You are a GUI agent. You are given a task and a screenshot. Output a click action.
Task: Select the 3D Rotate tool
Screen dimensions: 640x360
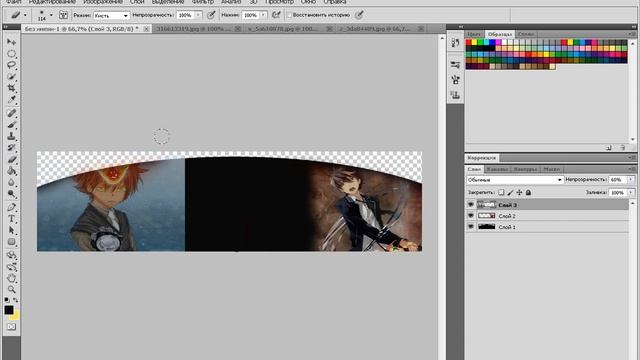(x=11, y=255)
